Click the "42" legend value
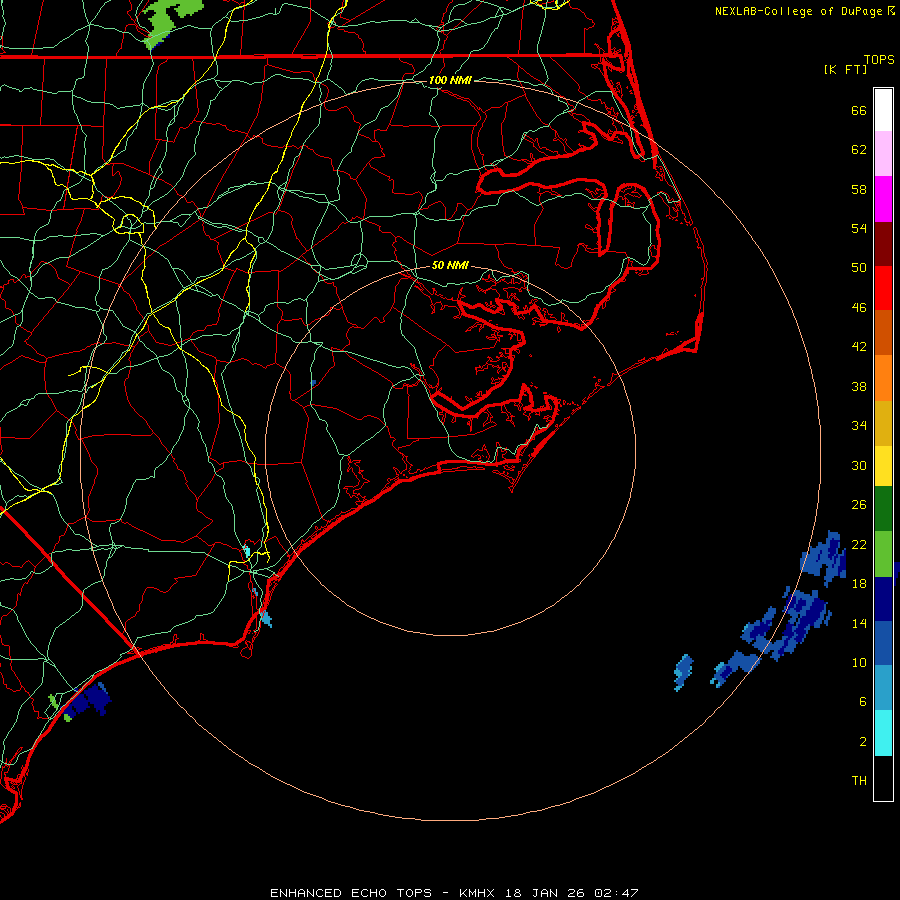The width and height of the screenshot is (900, 900). coord(859,347)
